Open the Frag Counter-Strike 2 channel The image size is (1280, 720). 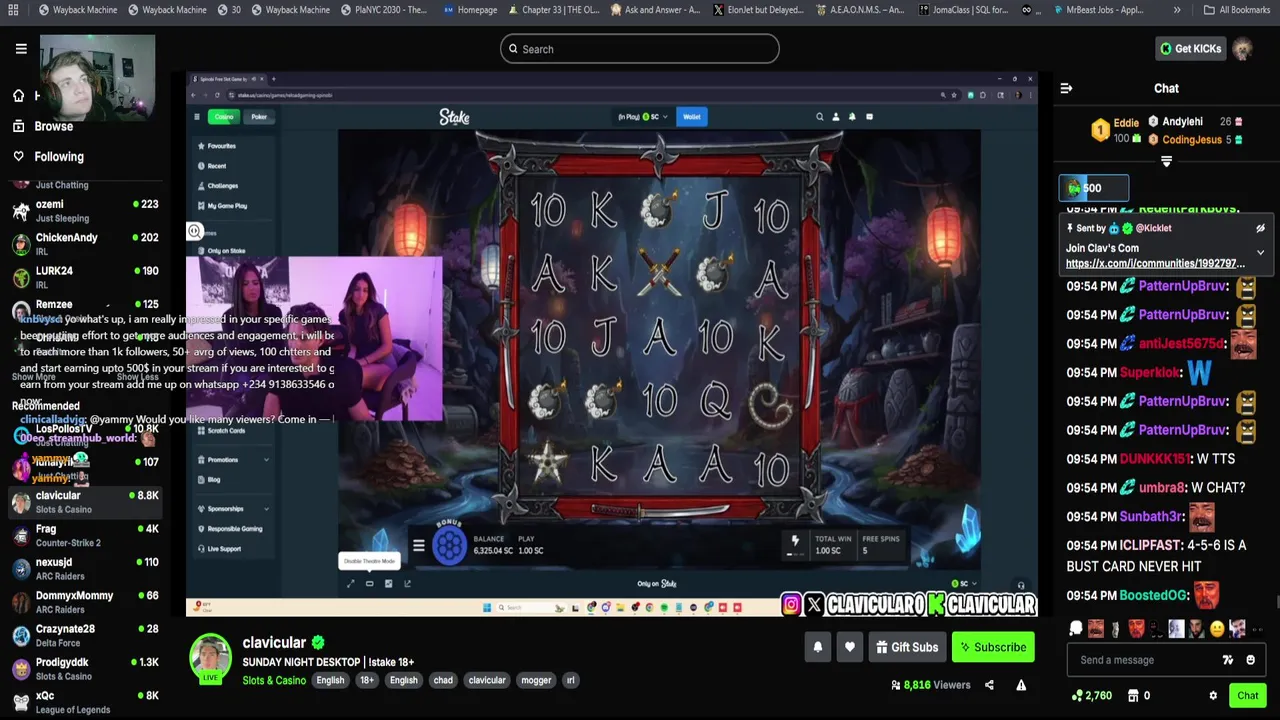(84, 535)
